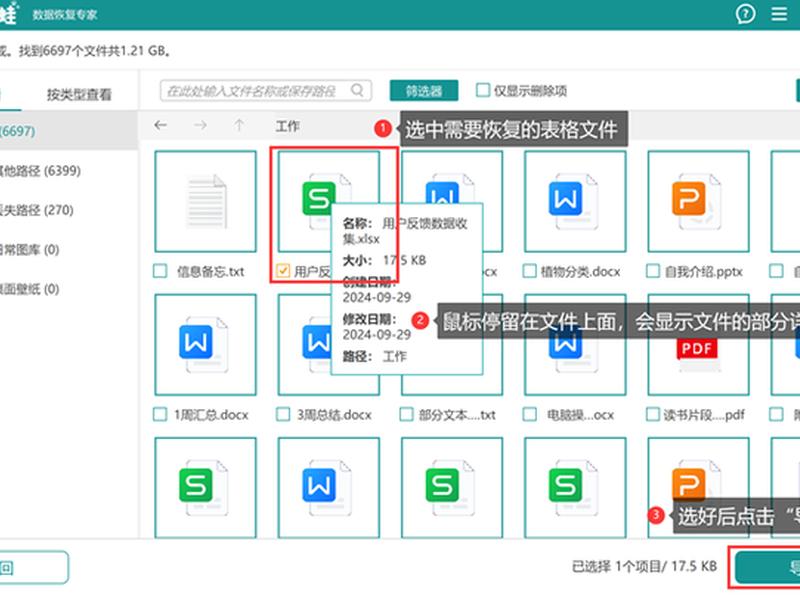Check the 部分文本...txt checkbox

[407, 414]
